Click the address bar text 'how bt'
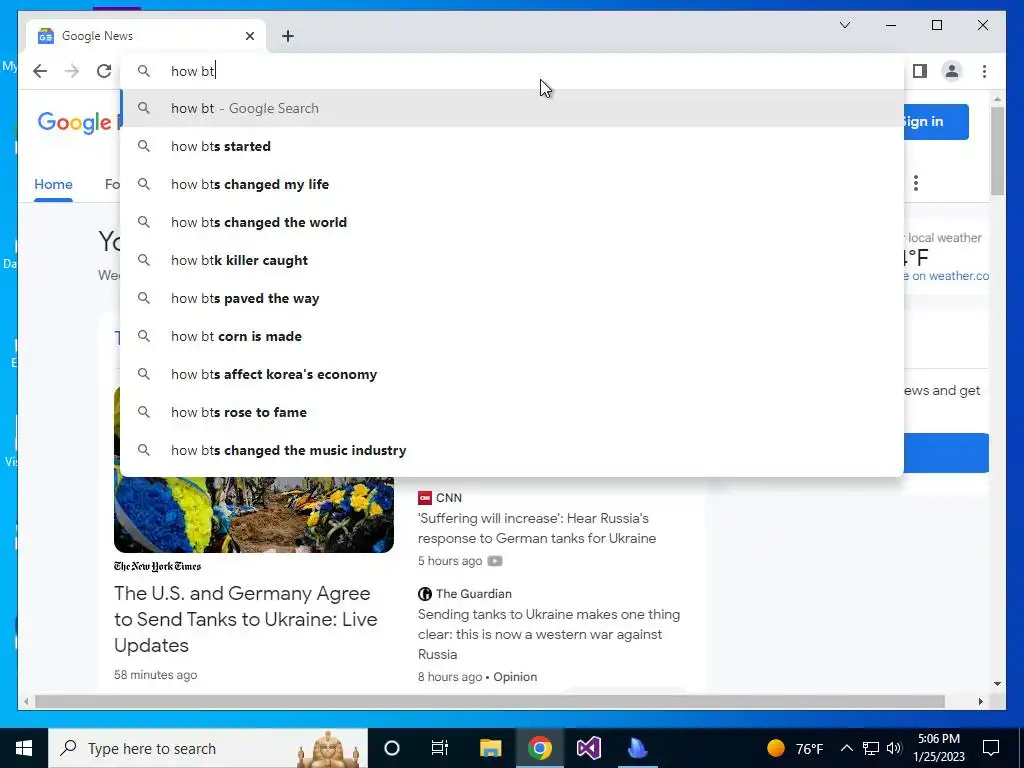The image size is (1024, 768). [x=193, y=71]
